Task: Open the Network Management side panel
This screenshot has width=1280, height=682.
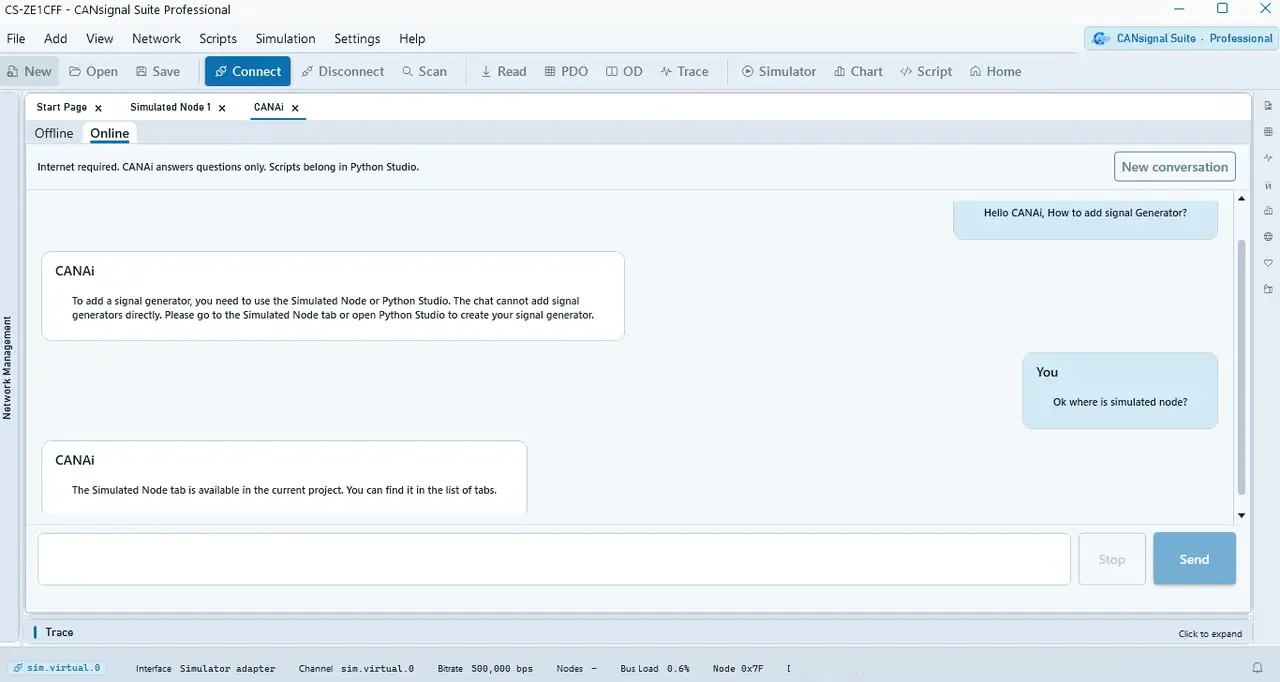Action: (7, 368)
